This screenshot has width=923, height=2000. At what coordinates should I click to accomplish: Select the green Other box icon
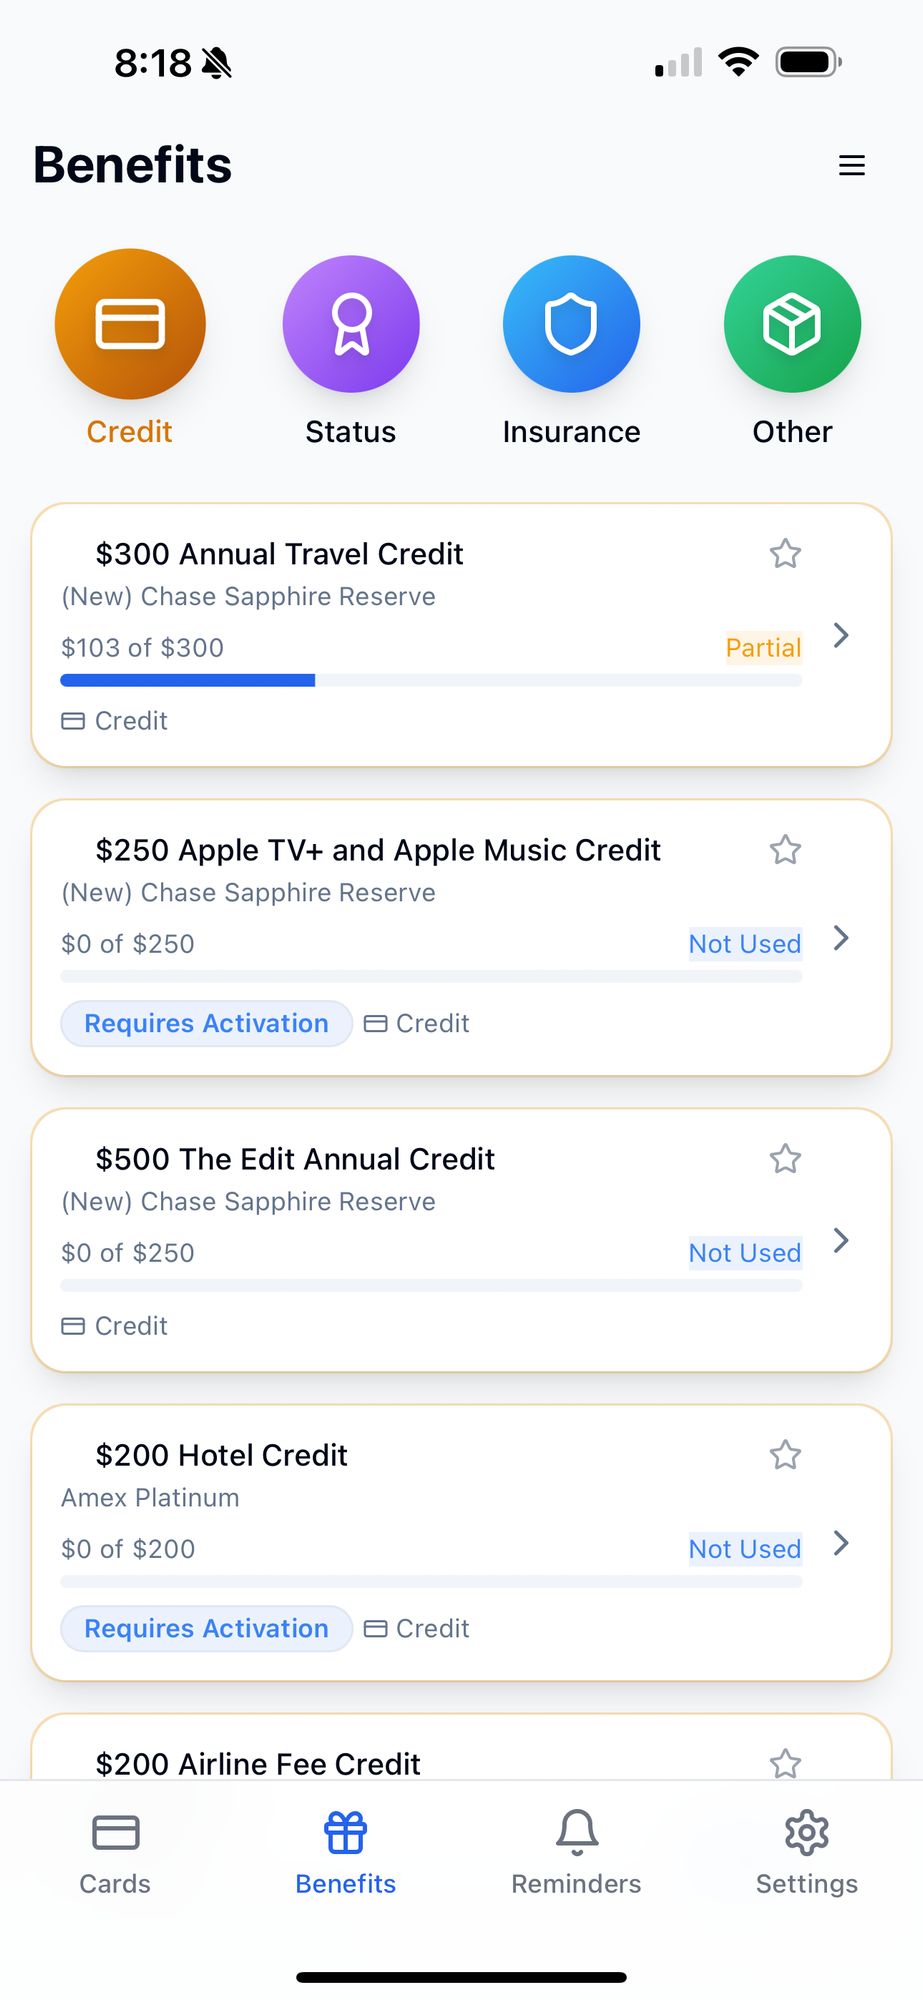point(792,324)
